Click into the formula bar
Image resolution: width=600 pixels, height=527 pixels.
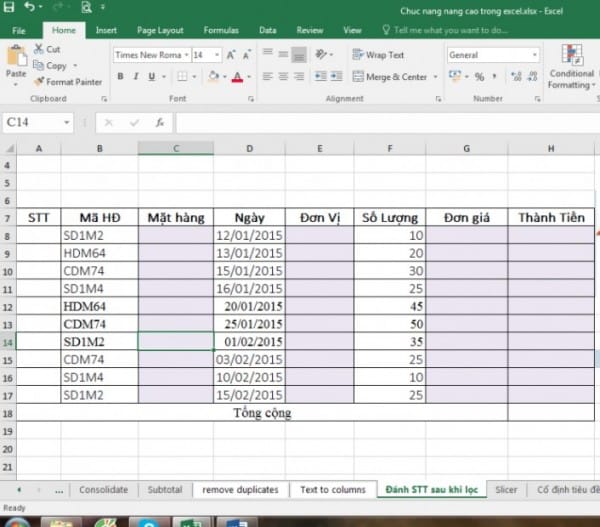tap(387, 122)
